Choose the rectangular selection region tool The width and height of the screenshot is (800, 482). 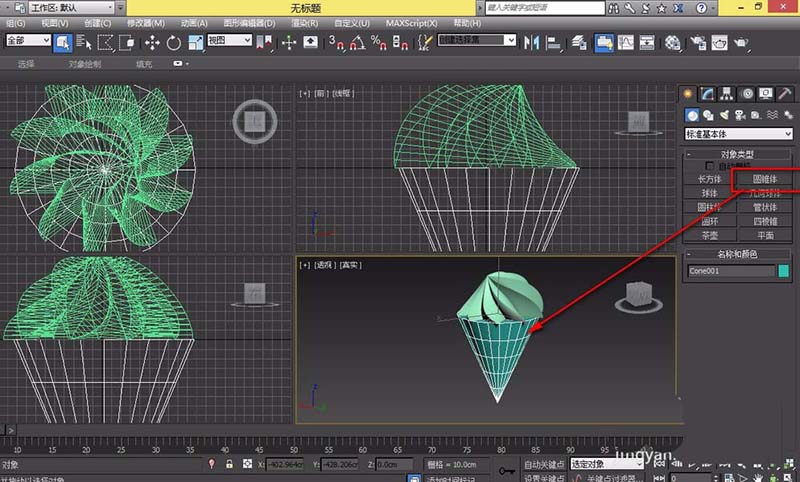pos(105,42)
